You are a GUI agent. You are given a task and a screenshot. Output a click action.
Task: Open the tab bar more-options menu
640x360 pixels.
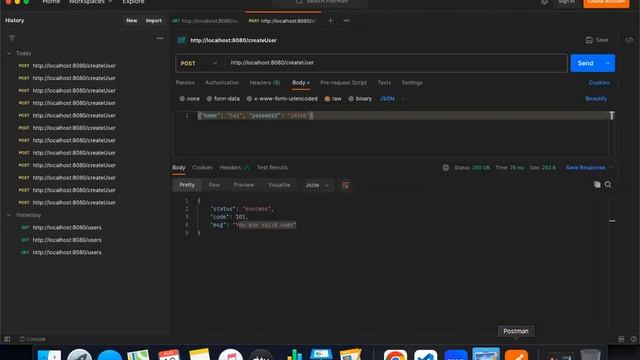[x=347, y=20]
